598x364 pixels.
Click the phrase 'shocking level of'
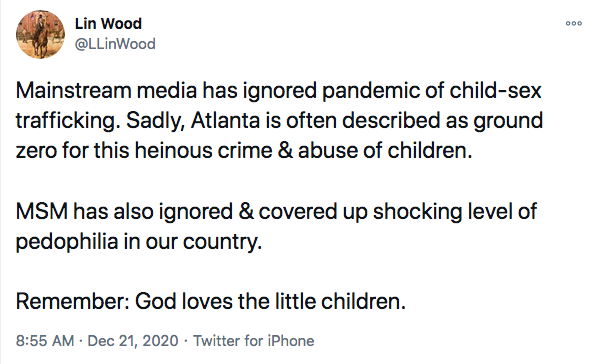click(x=455, y=212)
